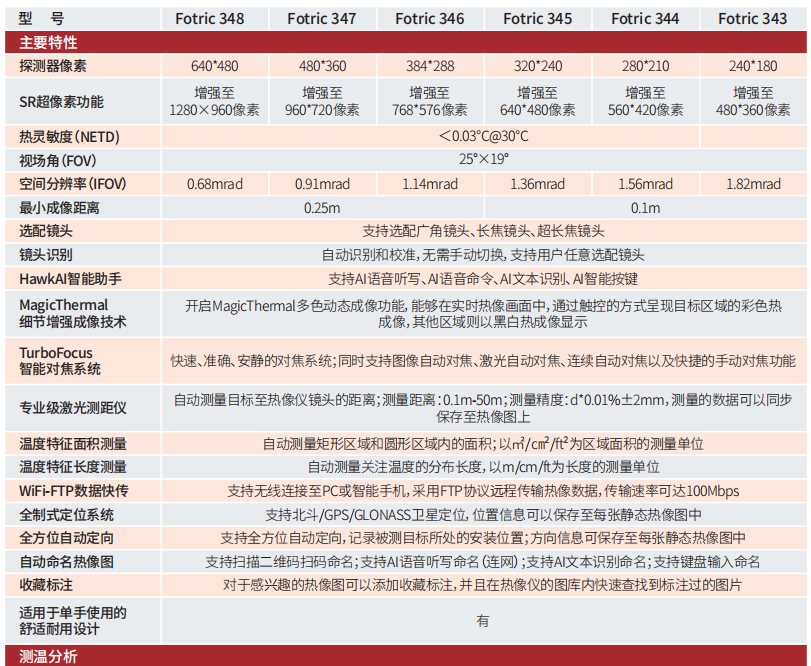This screenshot has height=666, width=811.
Task: Click the Fotric 347 column header
Action: pyautogui.click(x=321, y=18)
